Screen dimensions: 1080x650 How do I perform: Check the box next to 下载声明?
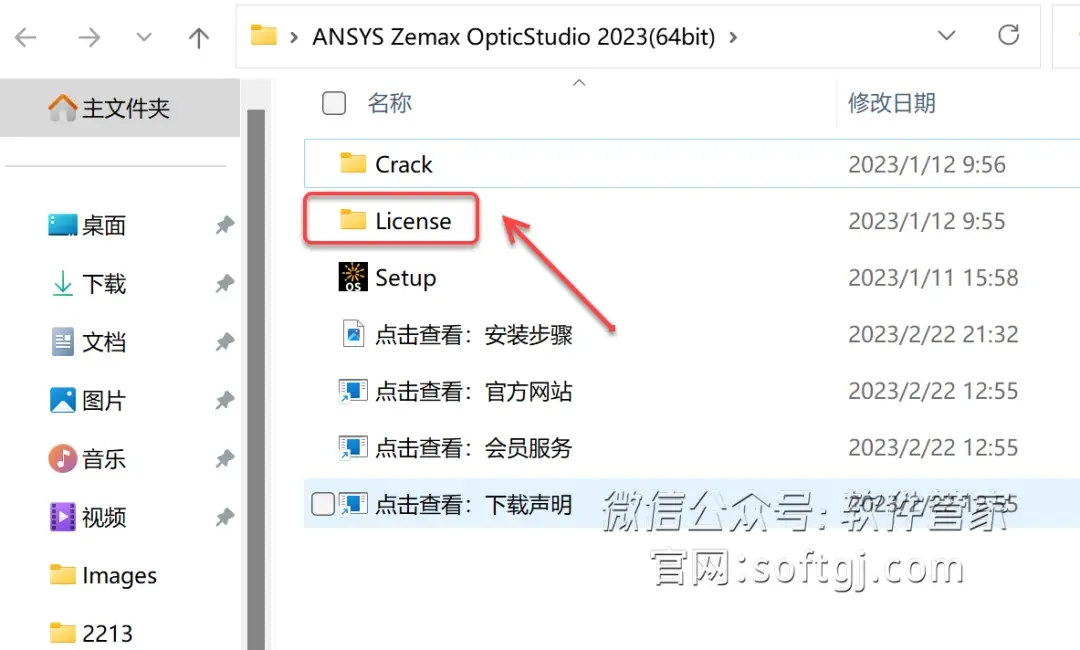[x=322, y=504]
